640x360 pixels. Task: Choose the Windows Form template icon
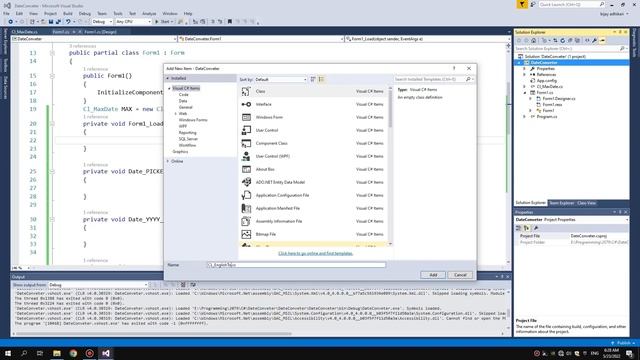pyautogui.click(x=246, y=118)
